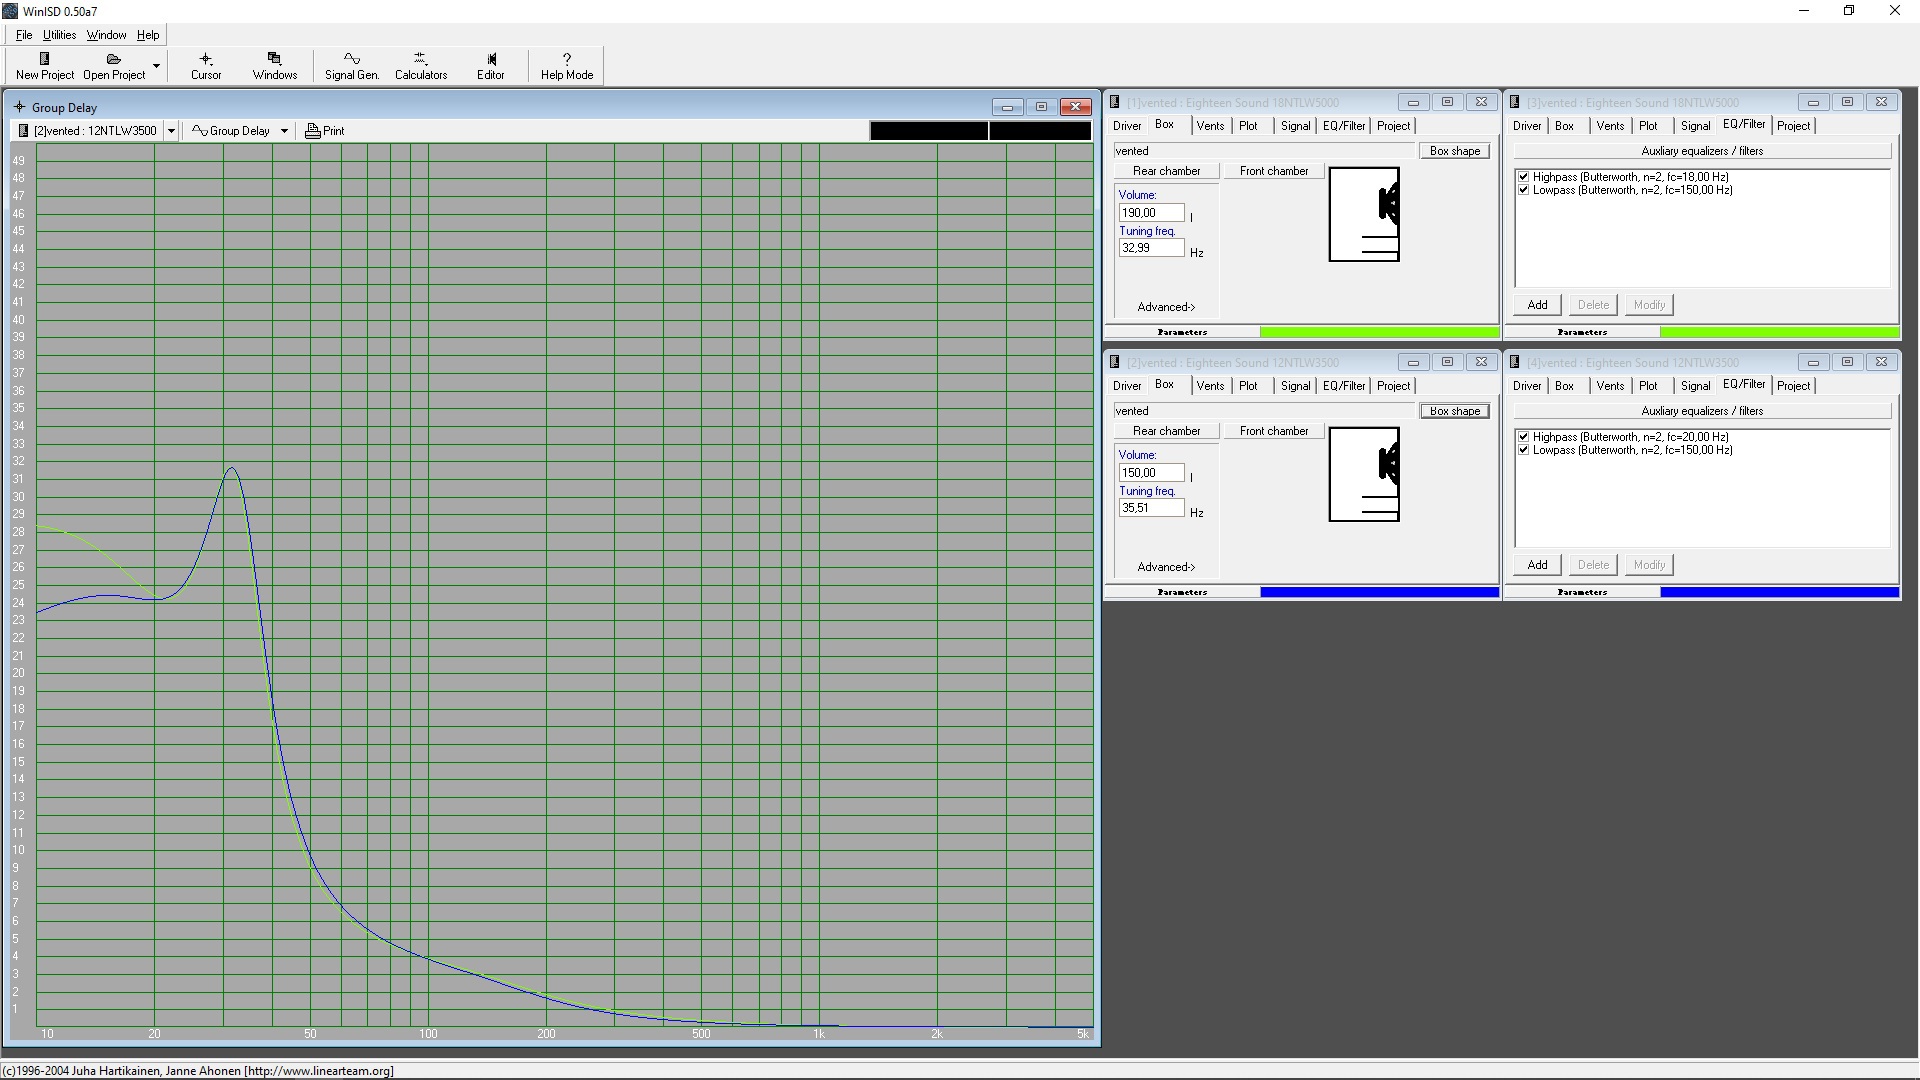This screenshot has width=1920, height=1080.
Task: Uncheck the Highpass fc=18,00 Hz filter
Action: point(1523,177)
